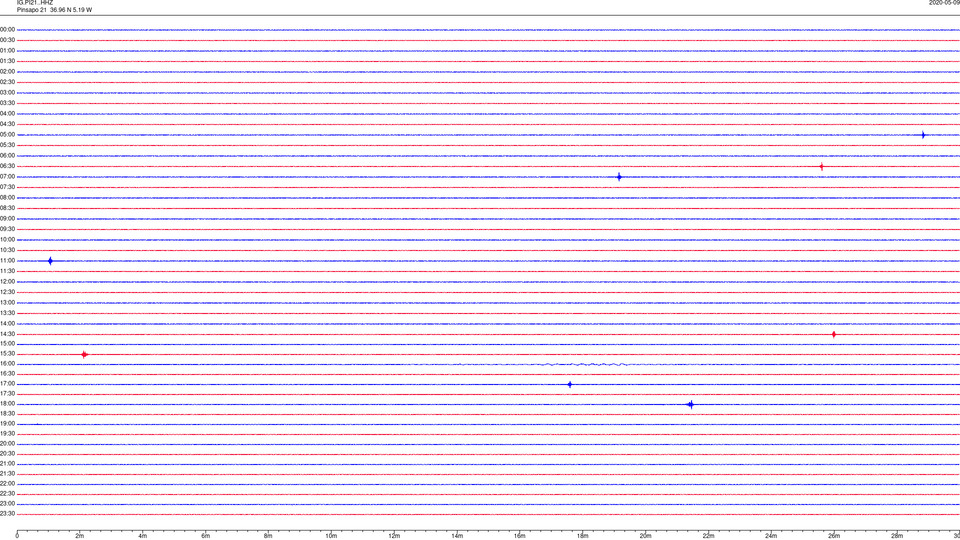Select the red event spike on the 06:30 trace
960x540 pixels.
[x=821, y=167]
